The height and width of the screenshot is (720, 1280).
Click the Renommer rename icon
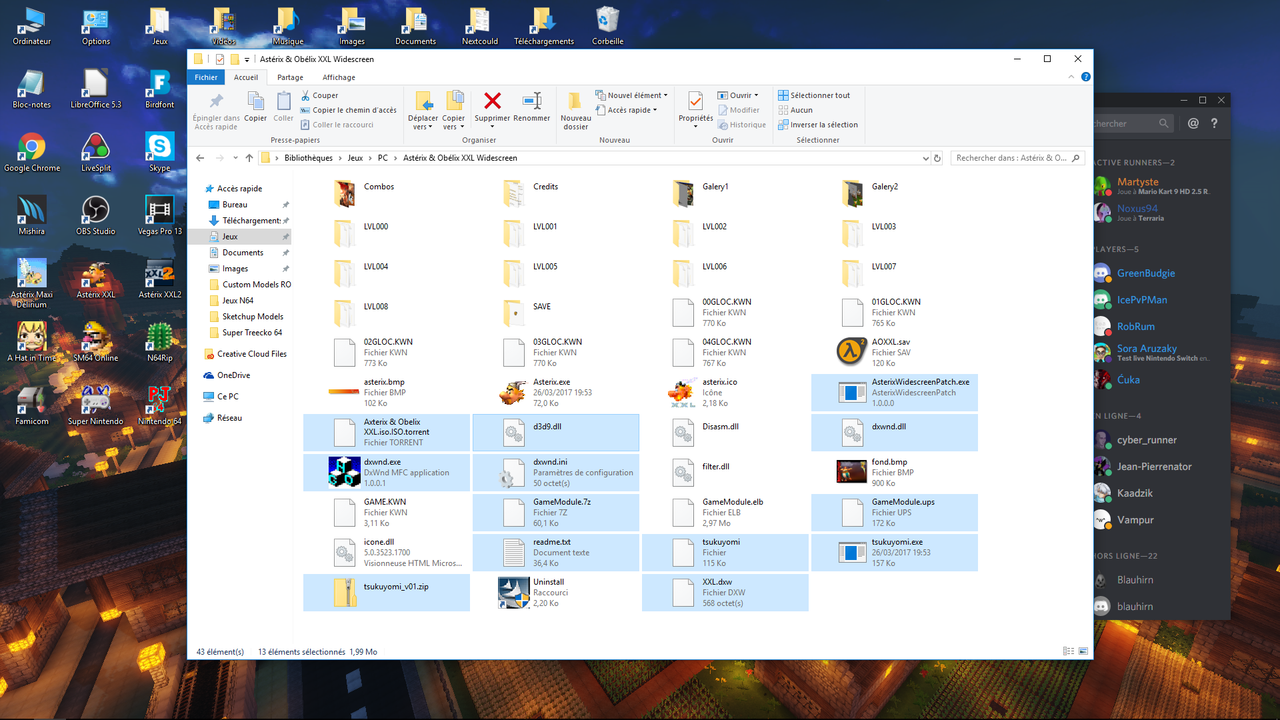pyautogui.click(x=532, y=100)
